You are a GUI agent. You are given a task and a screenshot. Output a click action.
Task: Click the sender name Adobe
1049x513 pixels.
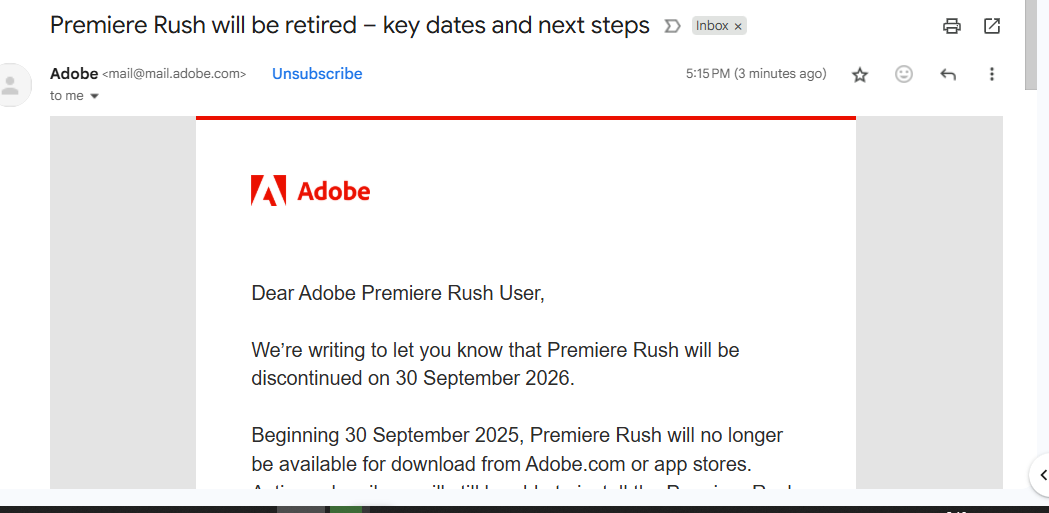tap(74, 74)
